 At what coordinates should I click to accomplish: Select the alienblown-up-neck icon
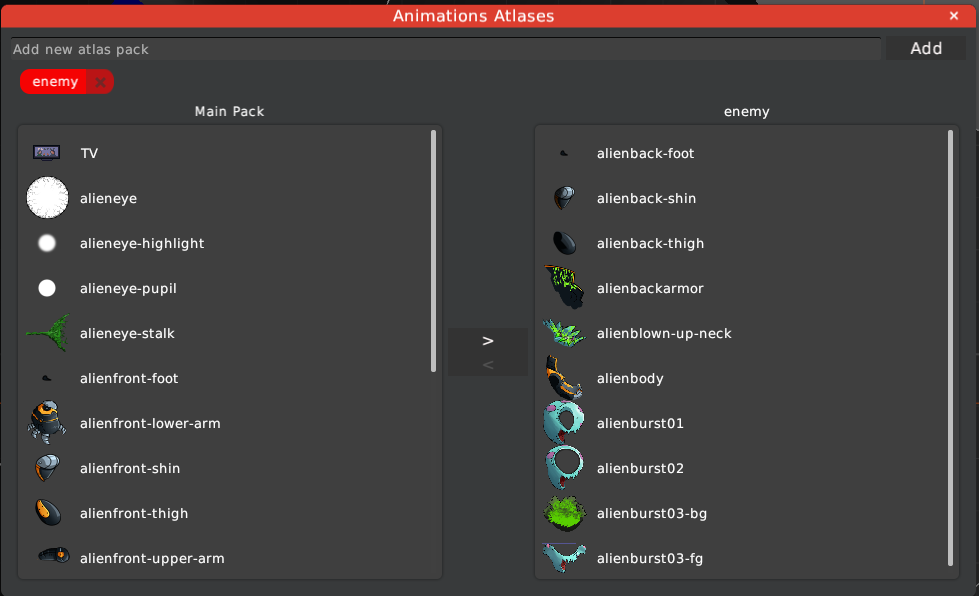click(x=564, y=332)
